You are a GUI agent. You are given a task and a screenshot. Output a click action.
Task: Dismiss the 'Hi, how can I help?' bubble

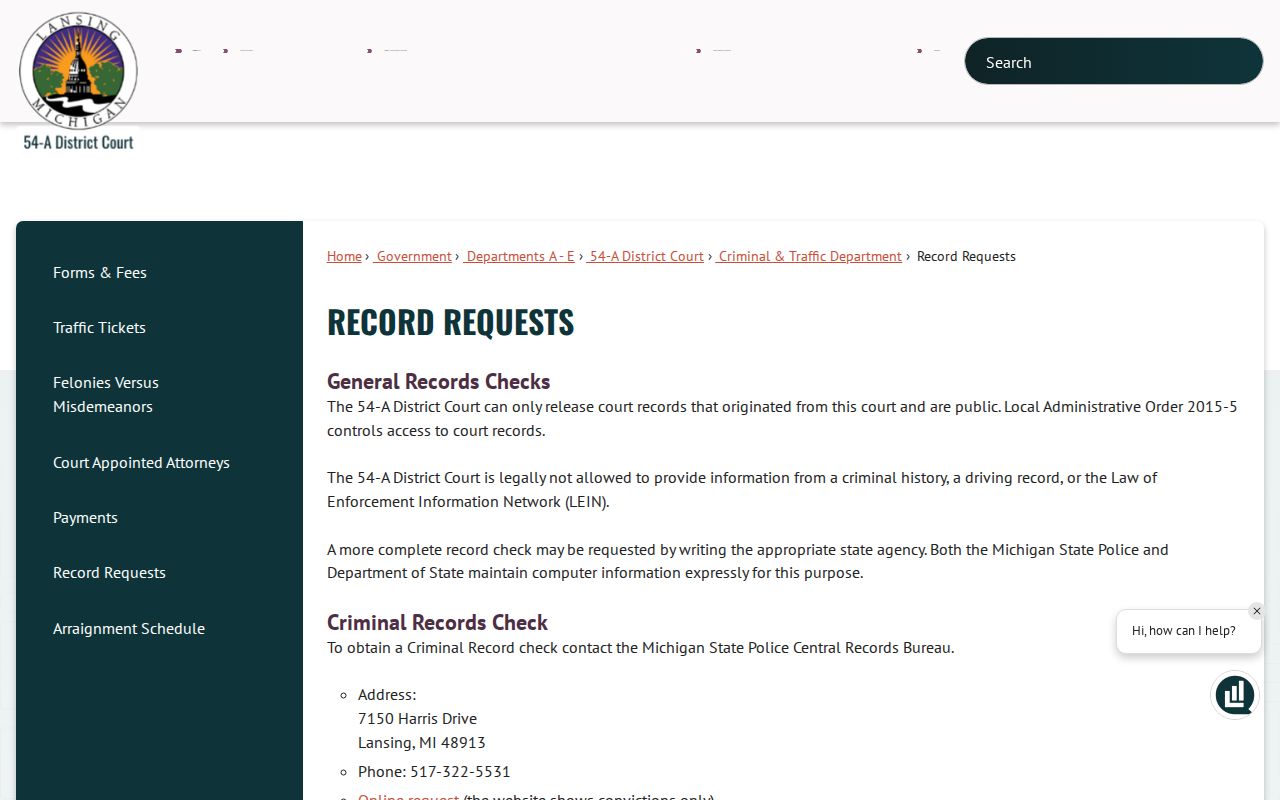point(1257,611)
